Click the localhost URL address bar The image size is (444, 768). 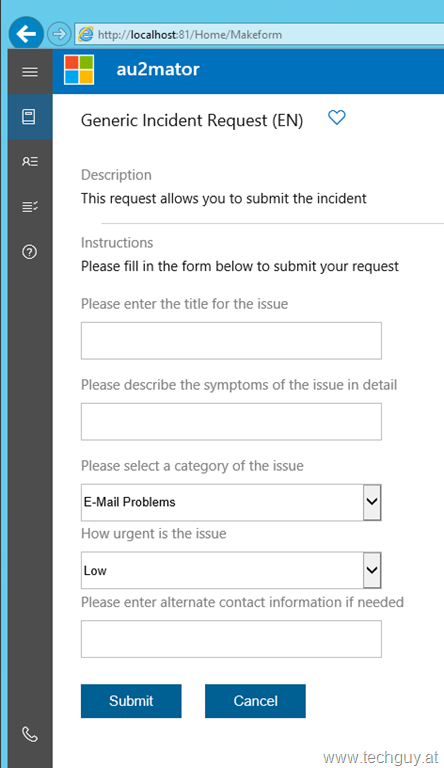260,34
